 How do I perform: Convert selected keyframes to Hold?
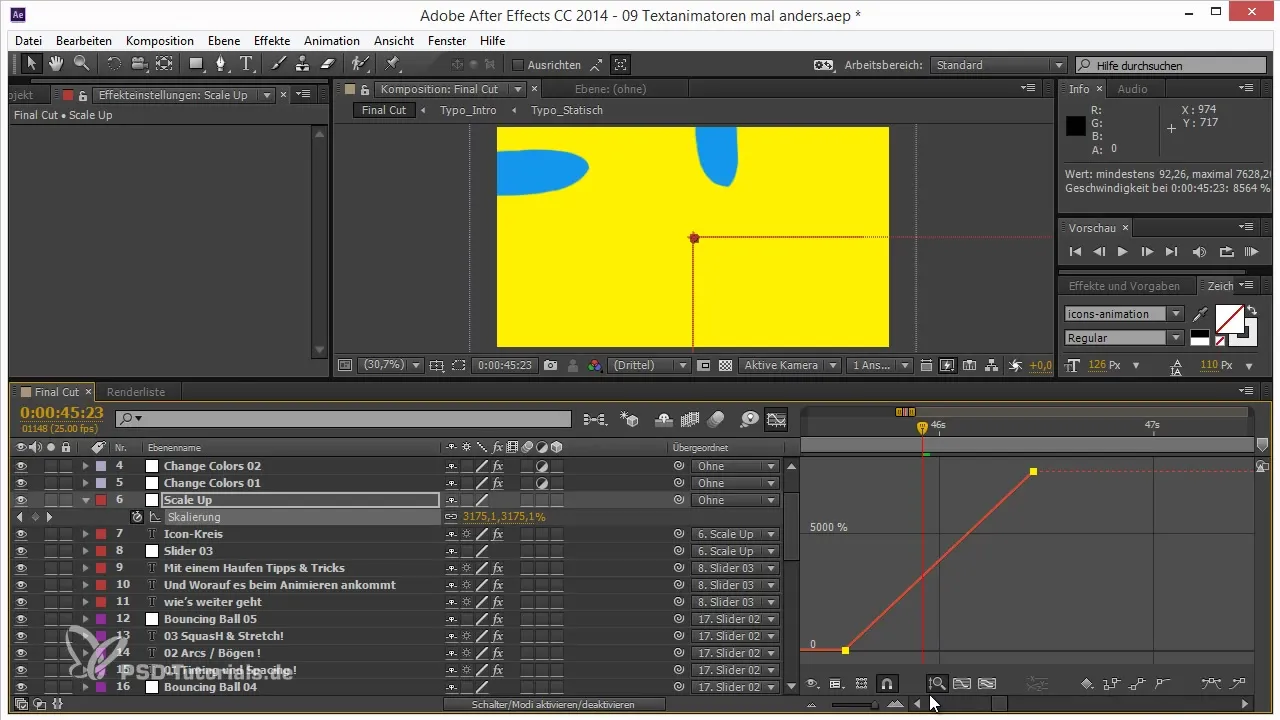coord(1110,684)
